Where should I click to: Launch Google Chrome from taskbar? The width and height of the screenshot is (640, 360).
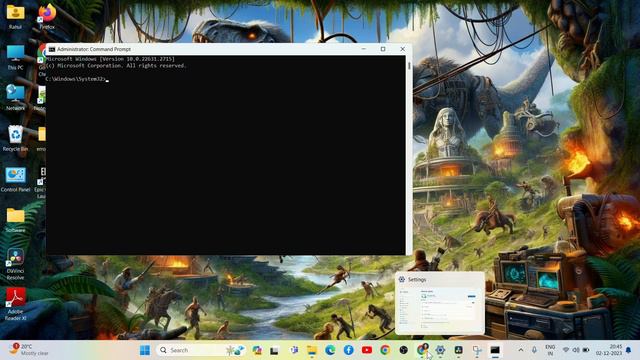coord(385,350)
